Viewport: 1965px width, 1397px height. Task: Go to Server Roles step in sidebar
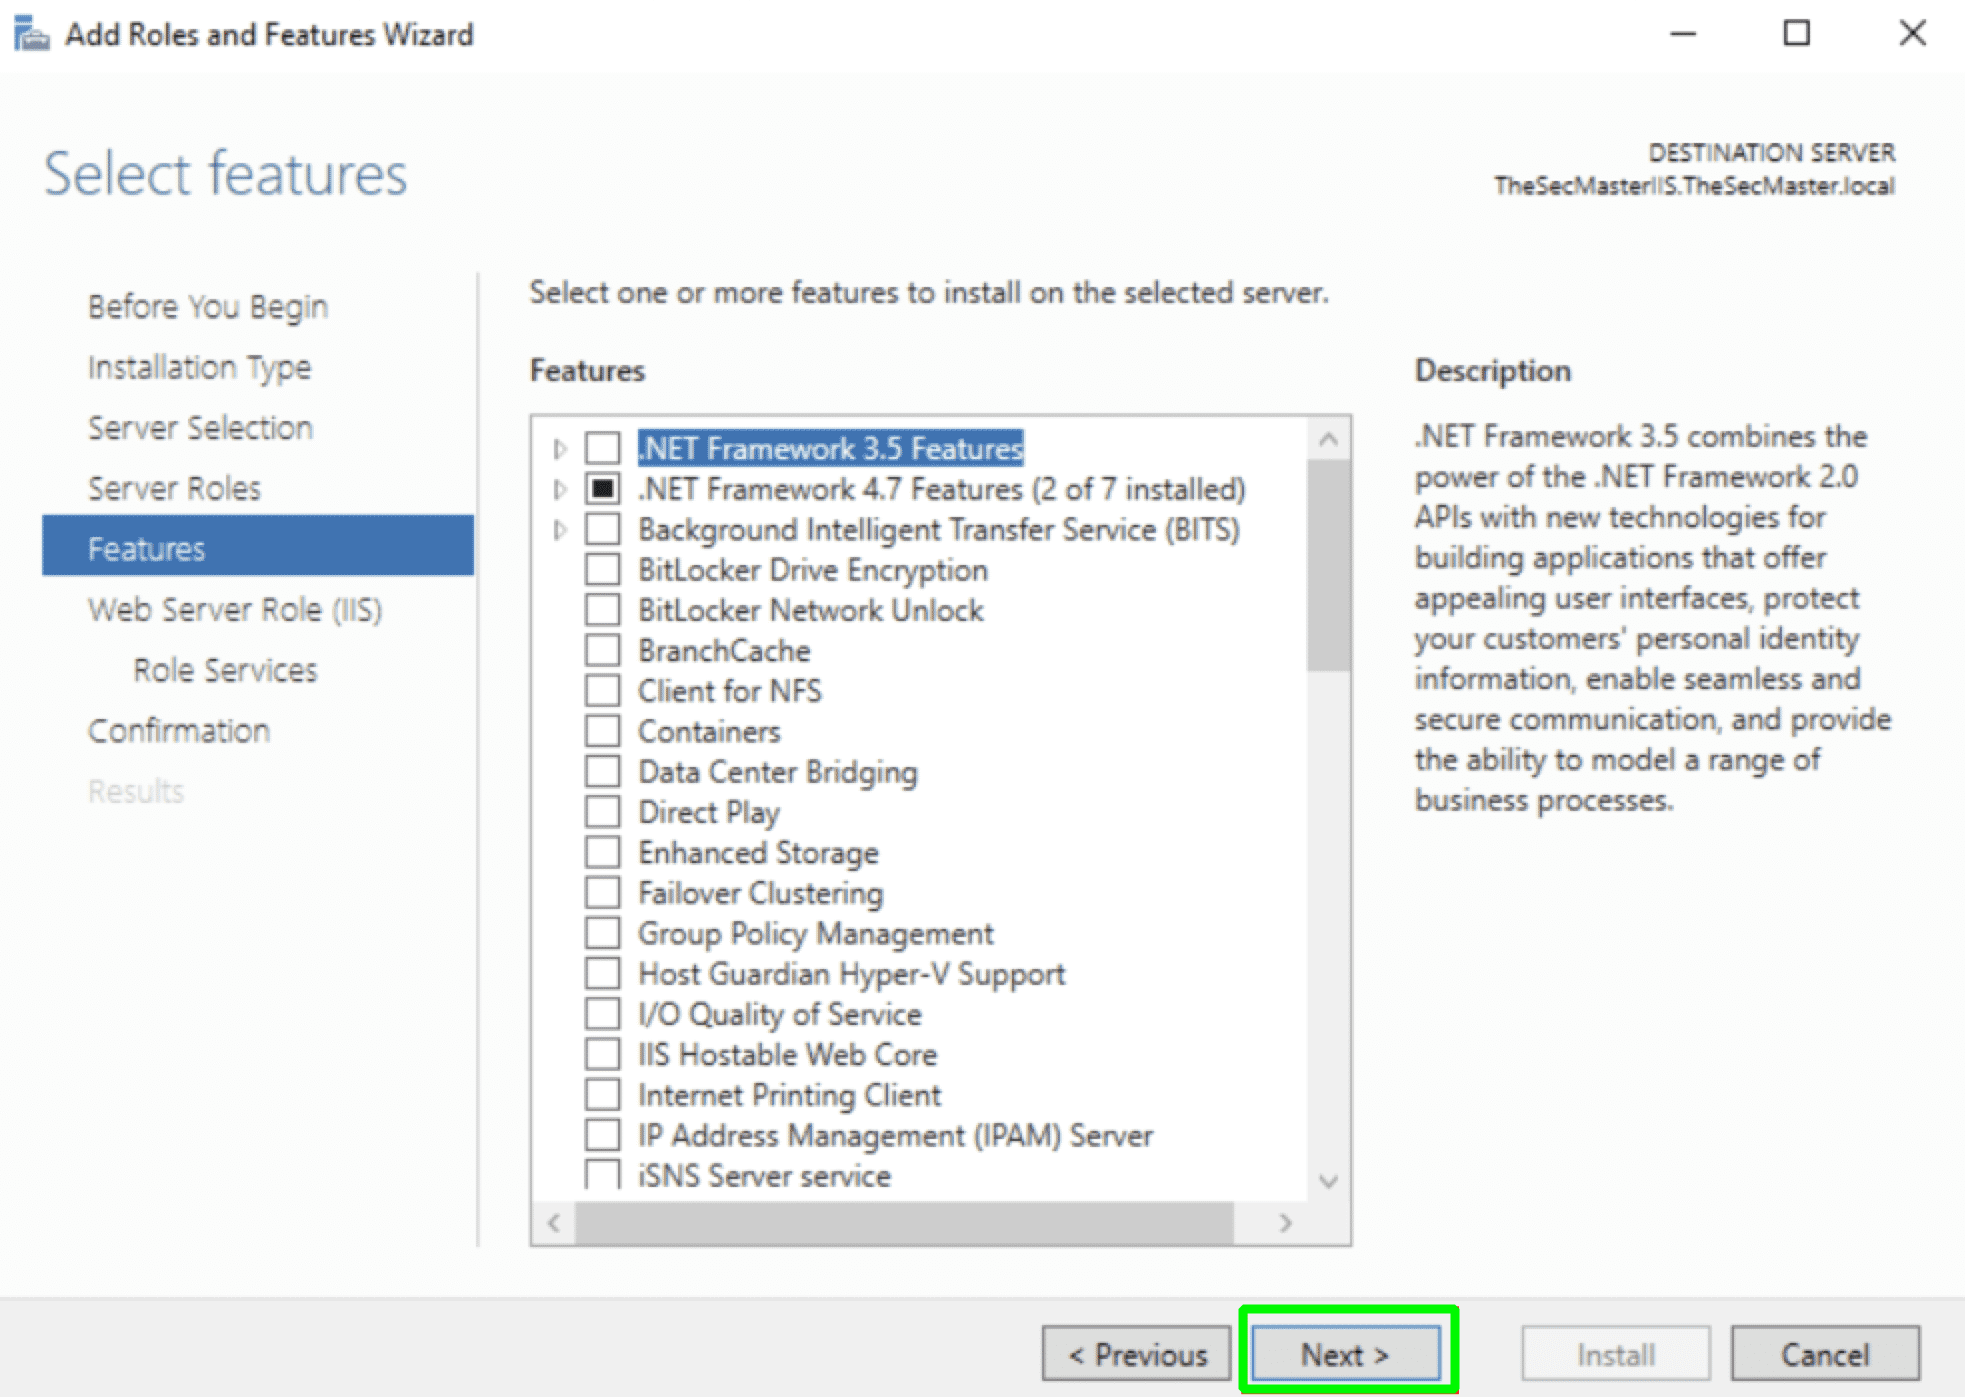[x=174, y=488]
